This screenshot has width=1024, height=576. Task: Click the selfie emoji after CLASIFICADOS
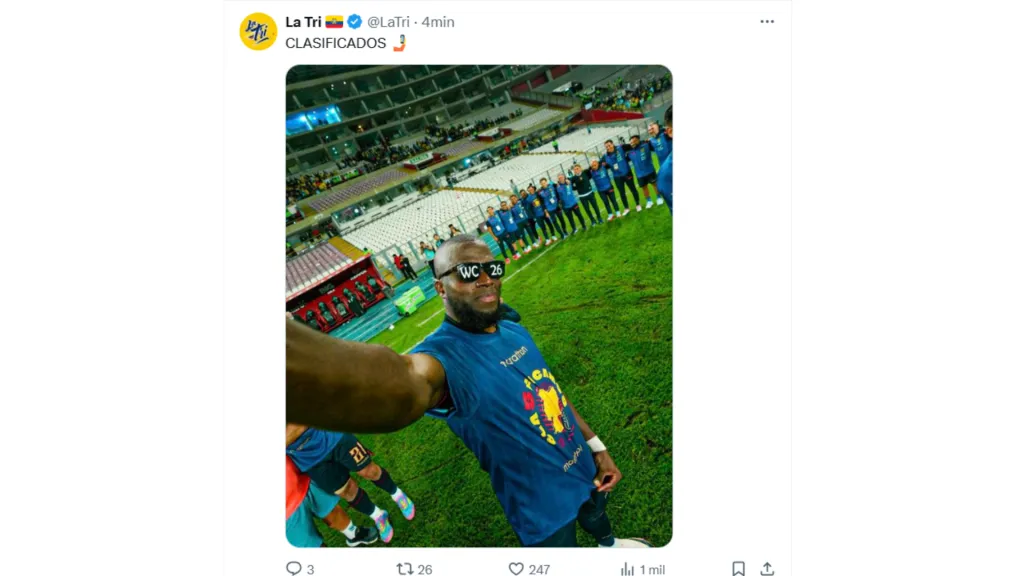click(x=399, y=43)
